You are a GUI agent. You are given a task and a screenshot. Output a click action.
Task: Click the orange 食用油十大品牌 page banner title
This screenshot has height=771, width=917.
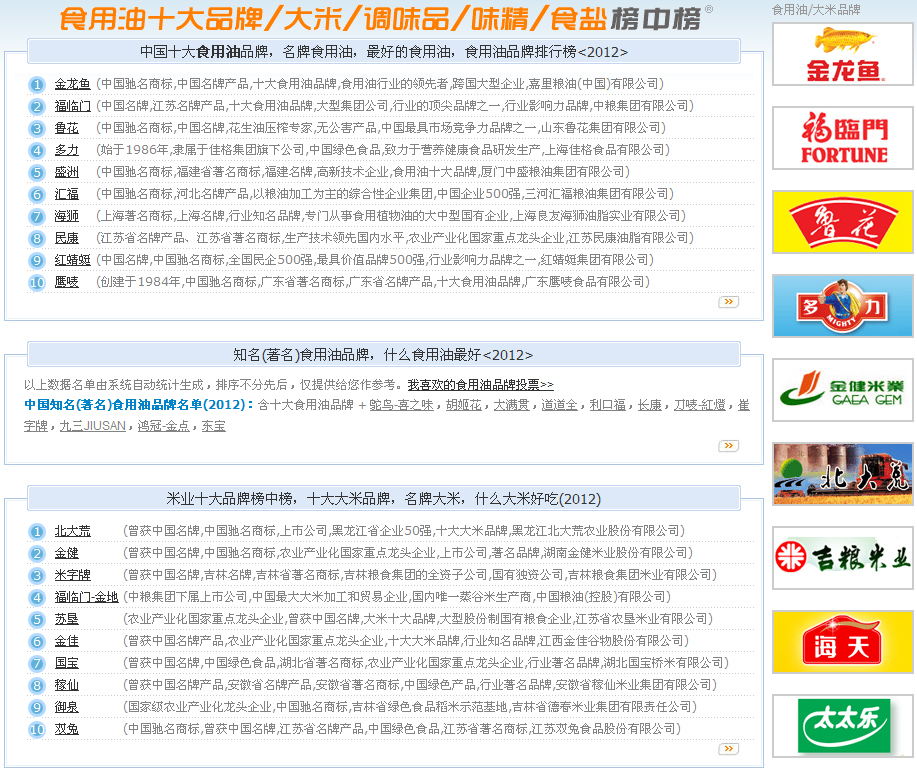point(380,18)
